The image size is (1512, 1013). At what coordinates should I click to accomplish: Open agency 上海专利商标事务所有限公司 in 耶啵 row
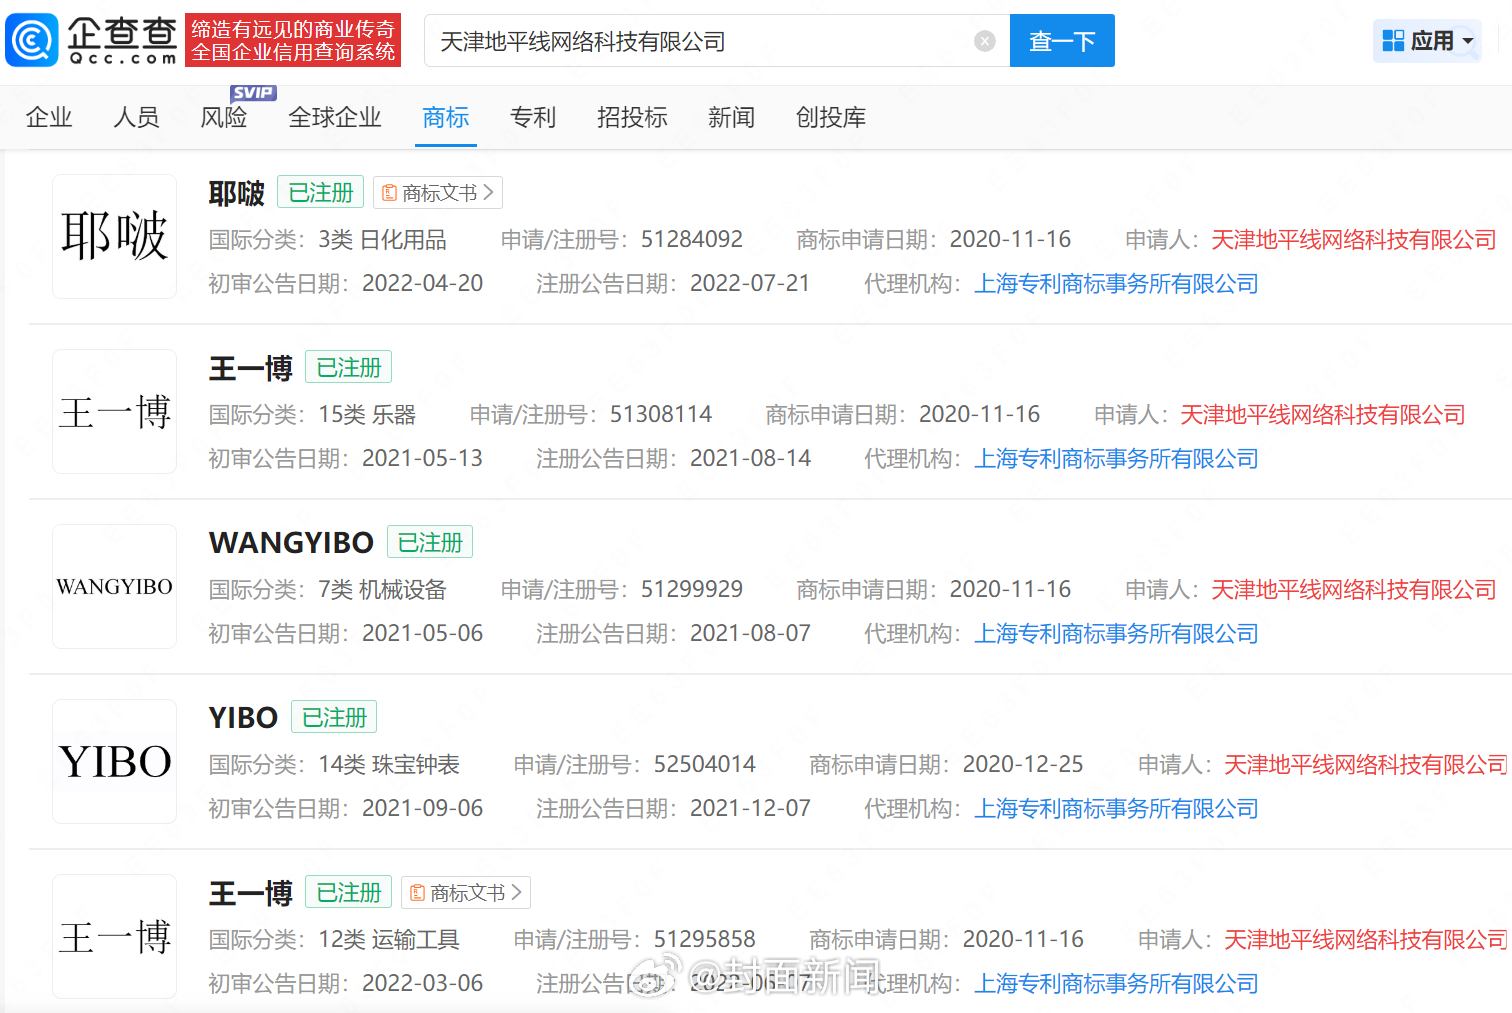[1116, 284]
